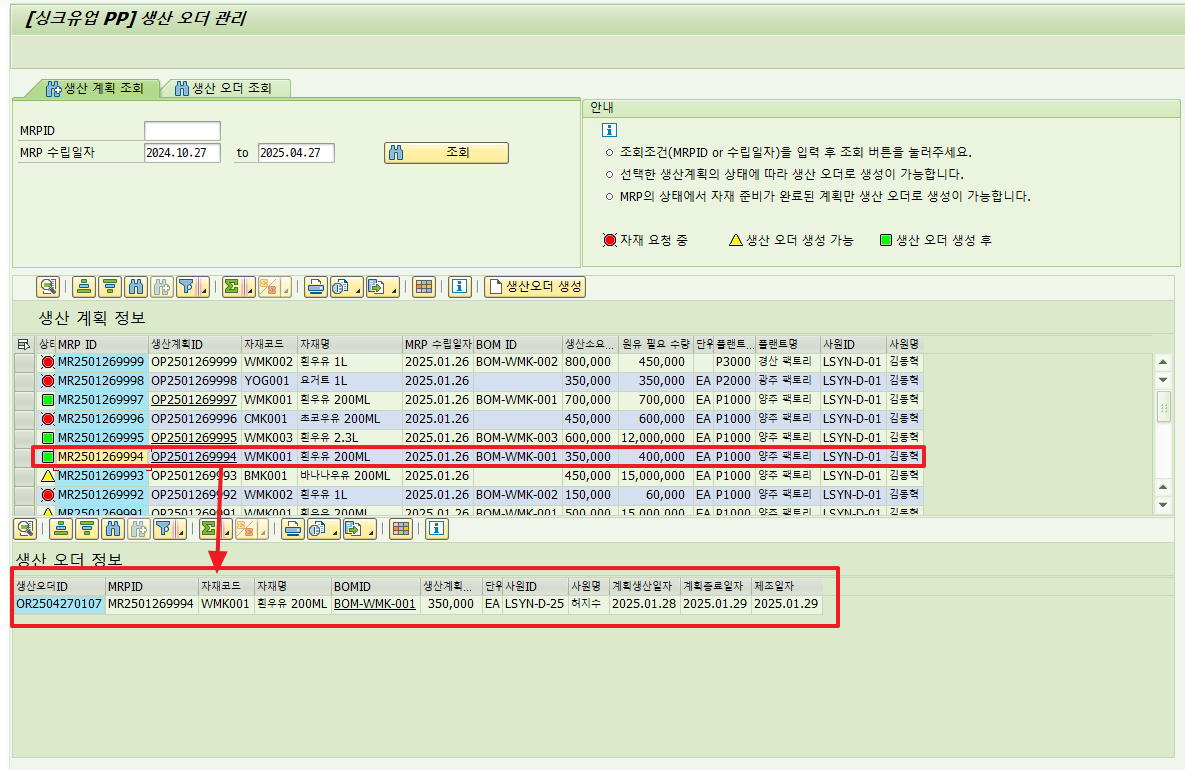Open Views icon in production plan toolbar
Viewport: 1185px width, 770px height.
point(342,287)
